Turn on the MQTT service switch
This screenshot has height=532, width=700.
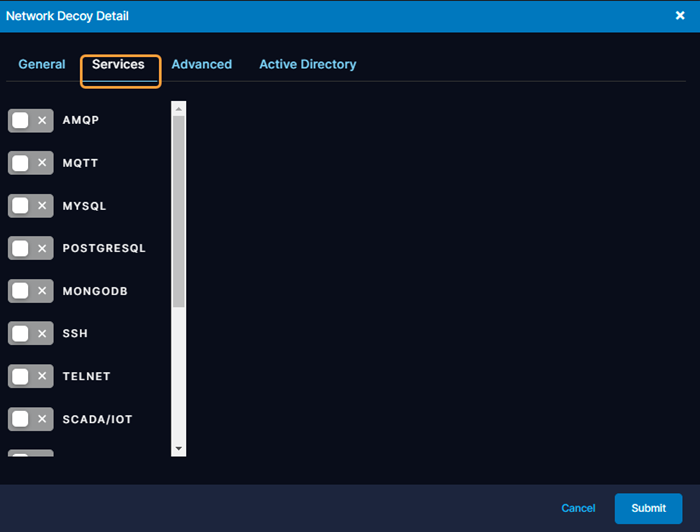pyautogui.click(x=30, y=163)
